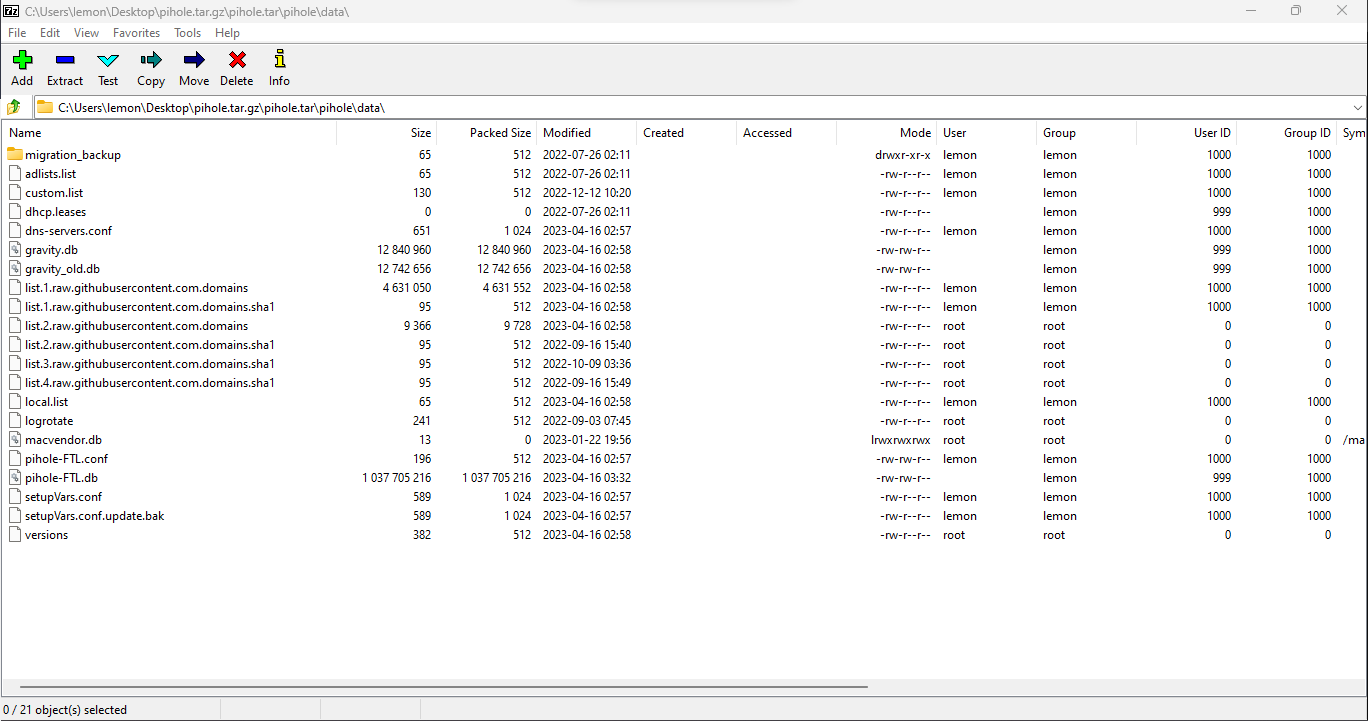Open the File menu

pyautogui.click(x=17, y=33)
